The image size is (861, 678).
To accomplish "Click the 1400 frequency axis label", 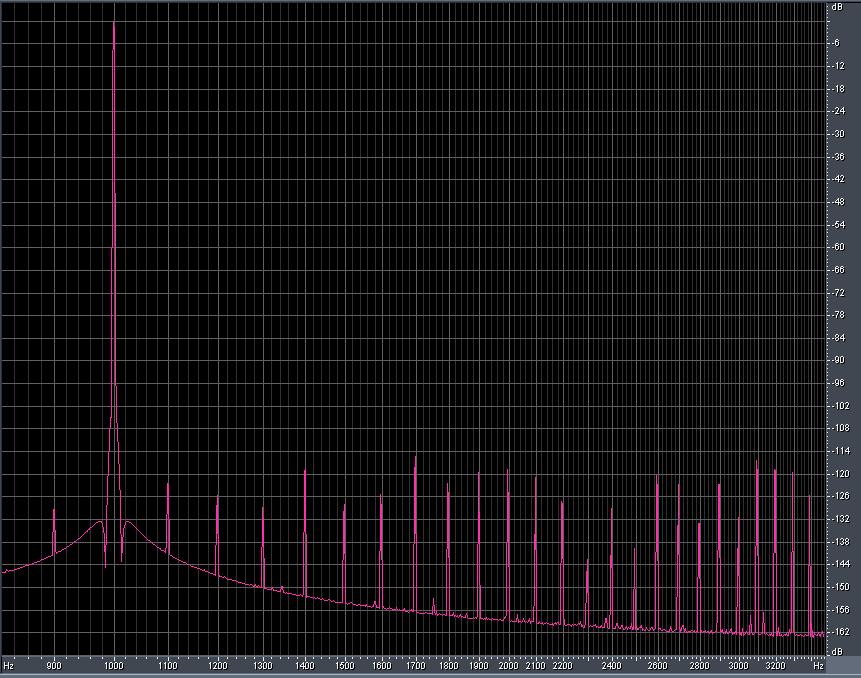I will coord(305,666).
